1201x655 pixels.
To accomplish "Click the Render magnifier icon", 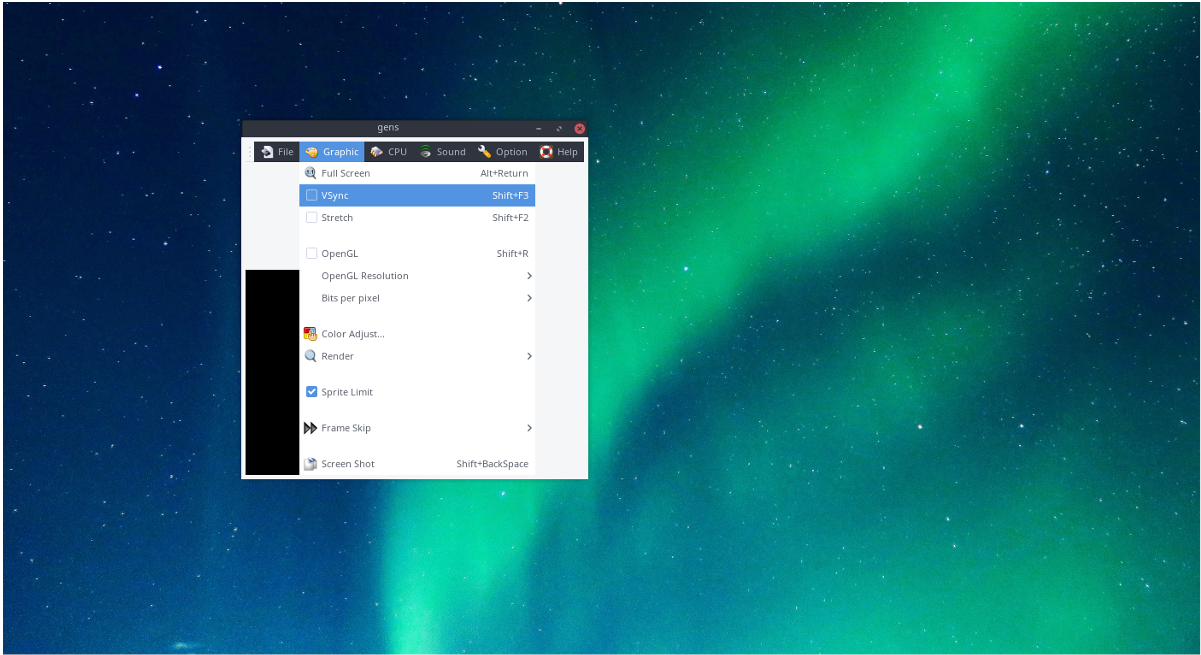I will point(310,355).
